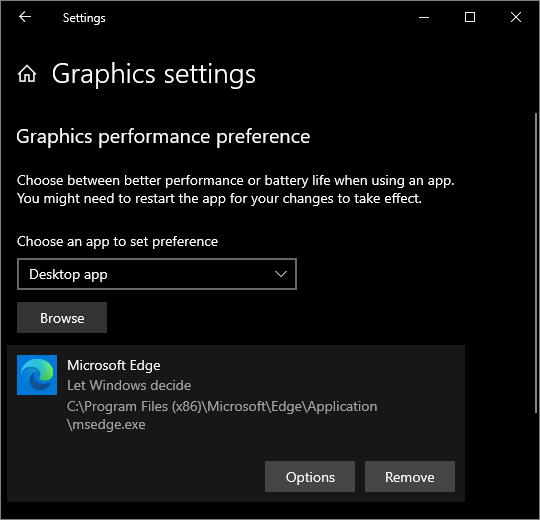Click the 'Choose an app to set preference' label
Image resolution: width=540 pixels, height=520 pixels.
(x=117, y=242)
